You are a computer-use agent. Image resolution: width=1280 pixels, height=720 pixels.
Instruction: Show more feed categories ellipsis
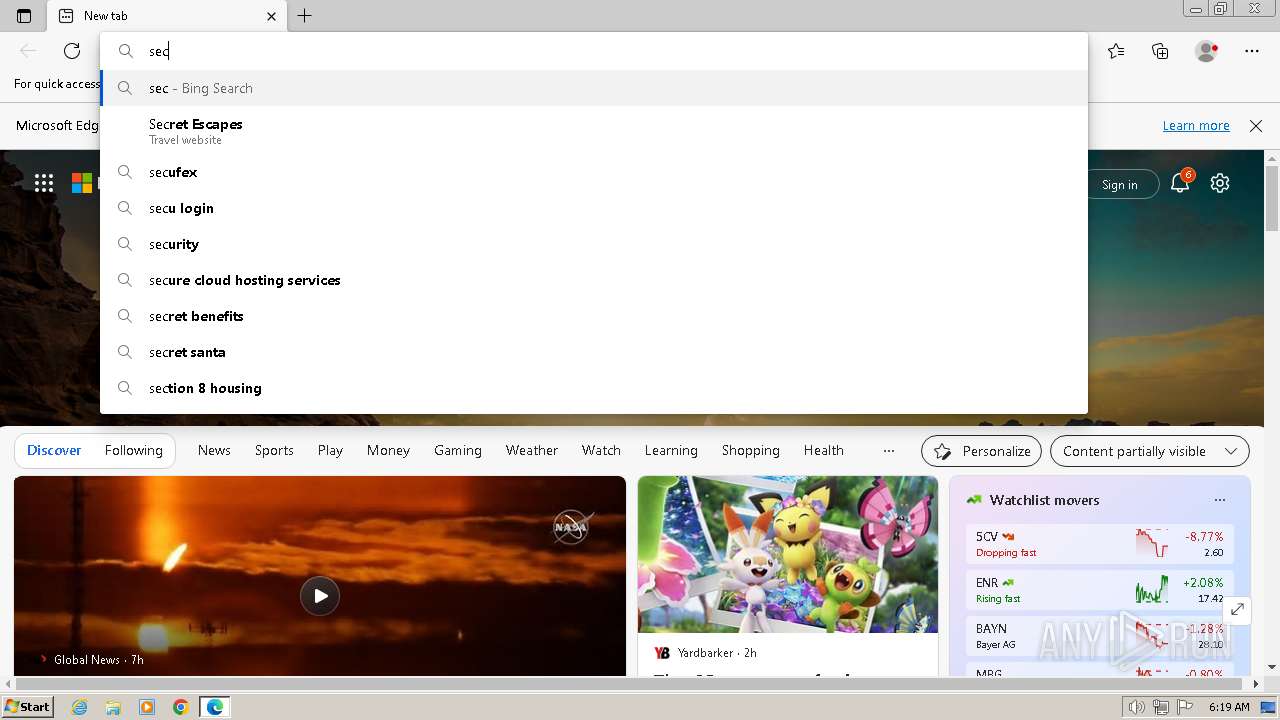(x=888, y=451)
